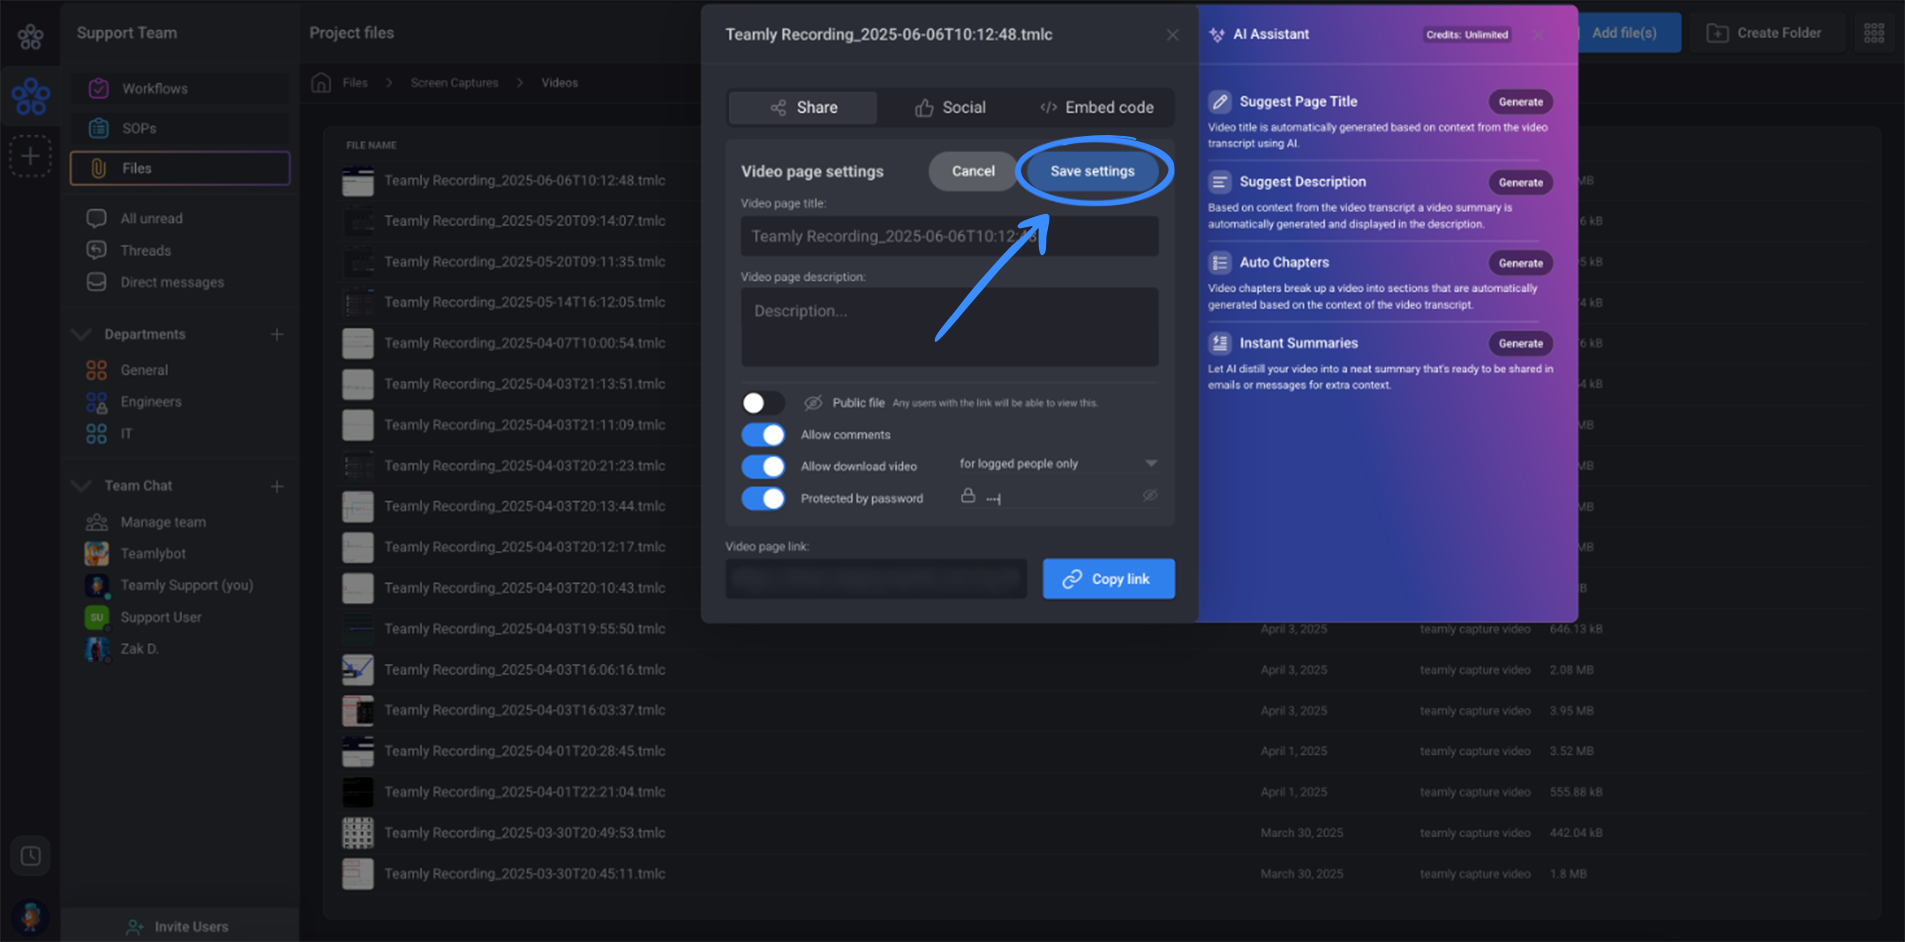Screen dimensions: 1905x942
Task: Click the home icon in breadcrumb
Action: 321,82
